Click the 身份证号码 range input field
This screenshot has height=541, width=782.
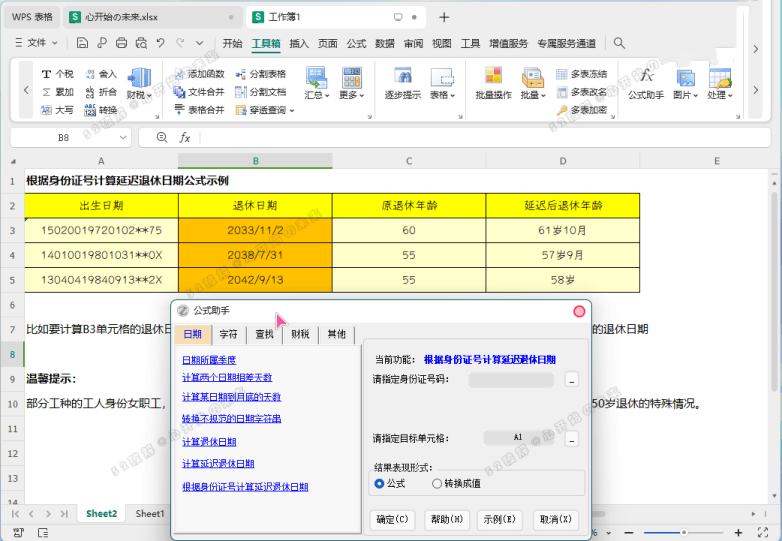point(511,379)
